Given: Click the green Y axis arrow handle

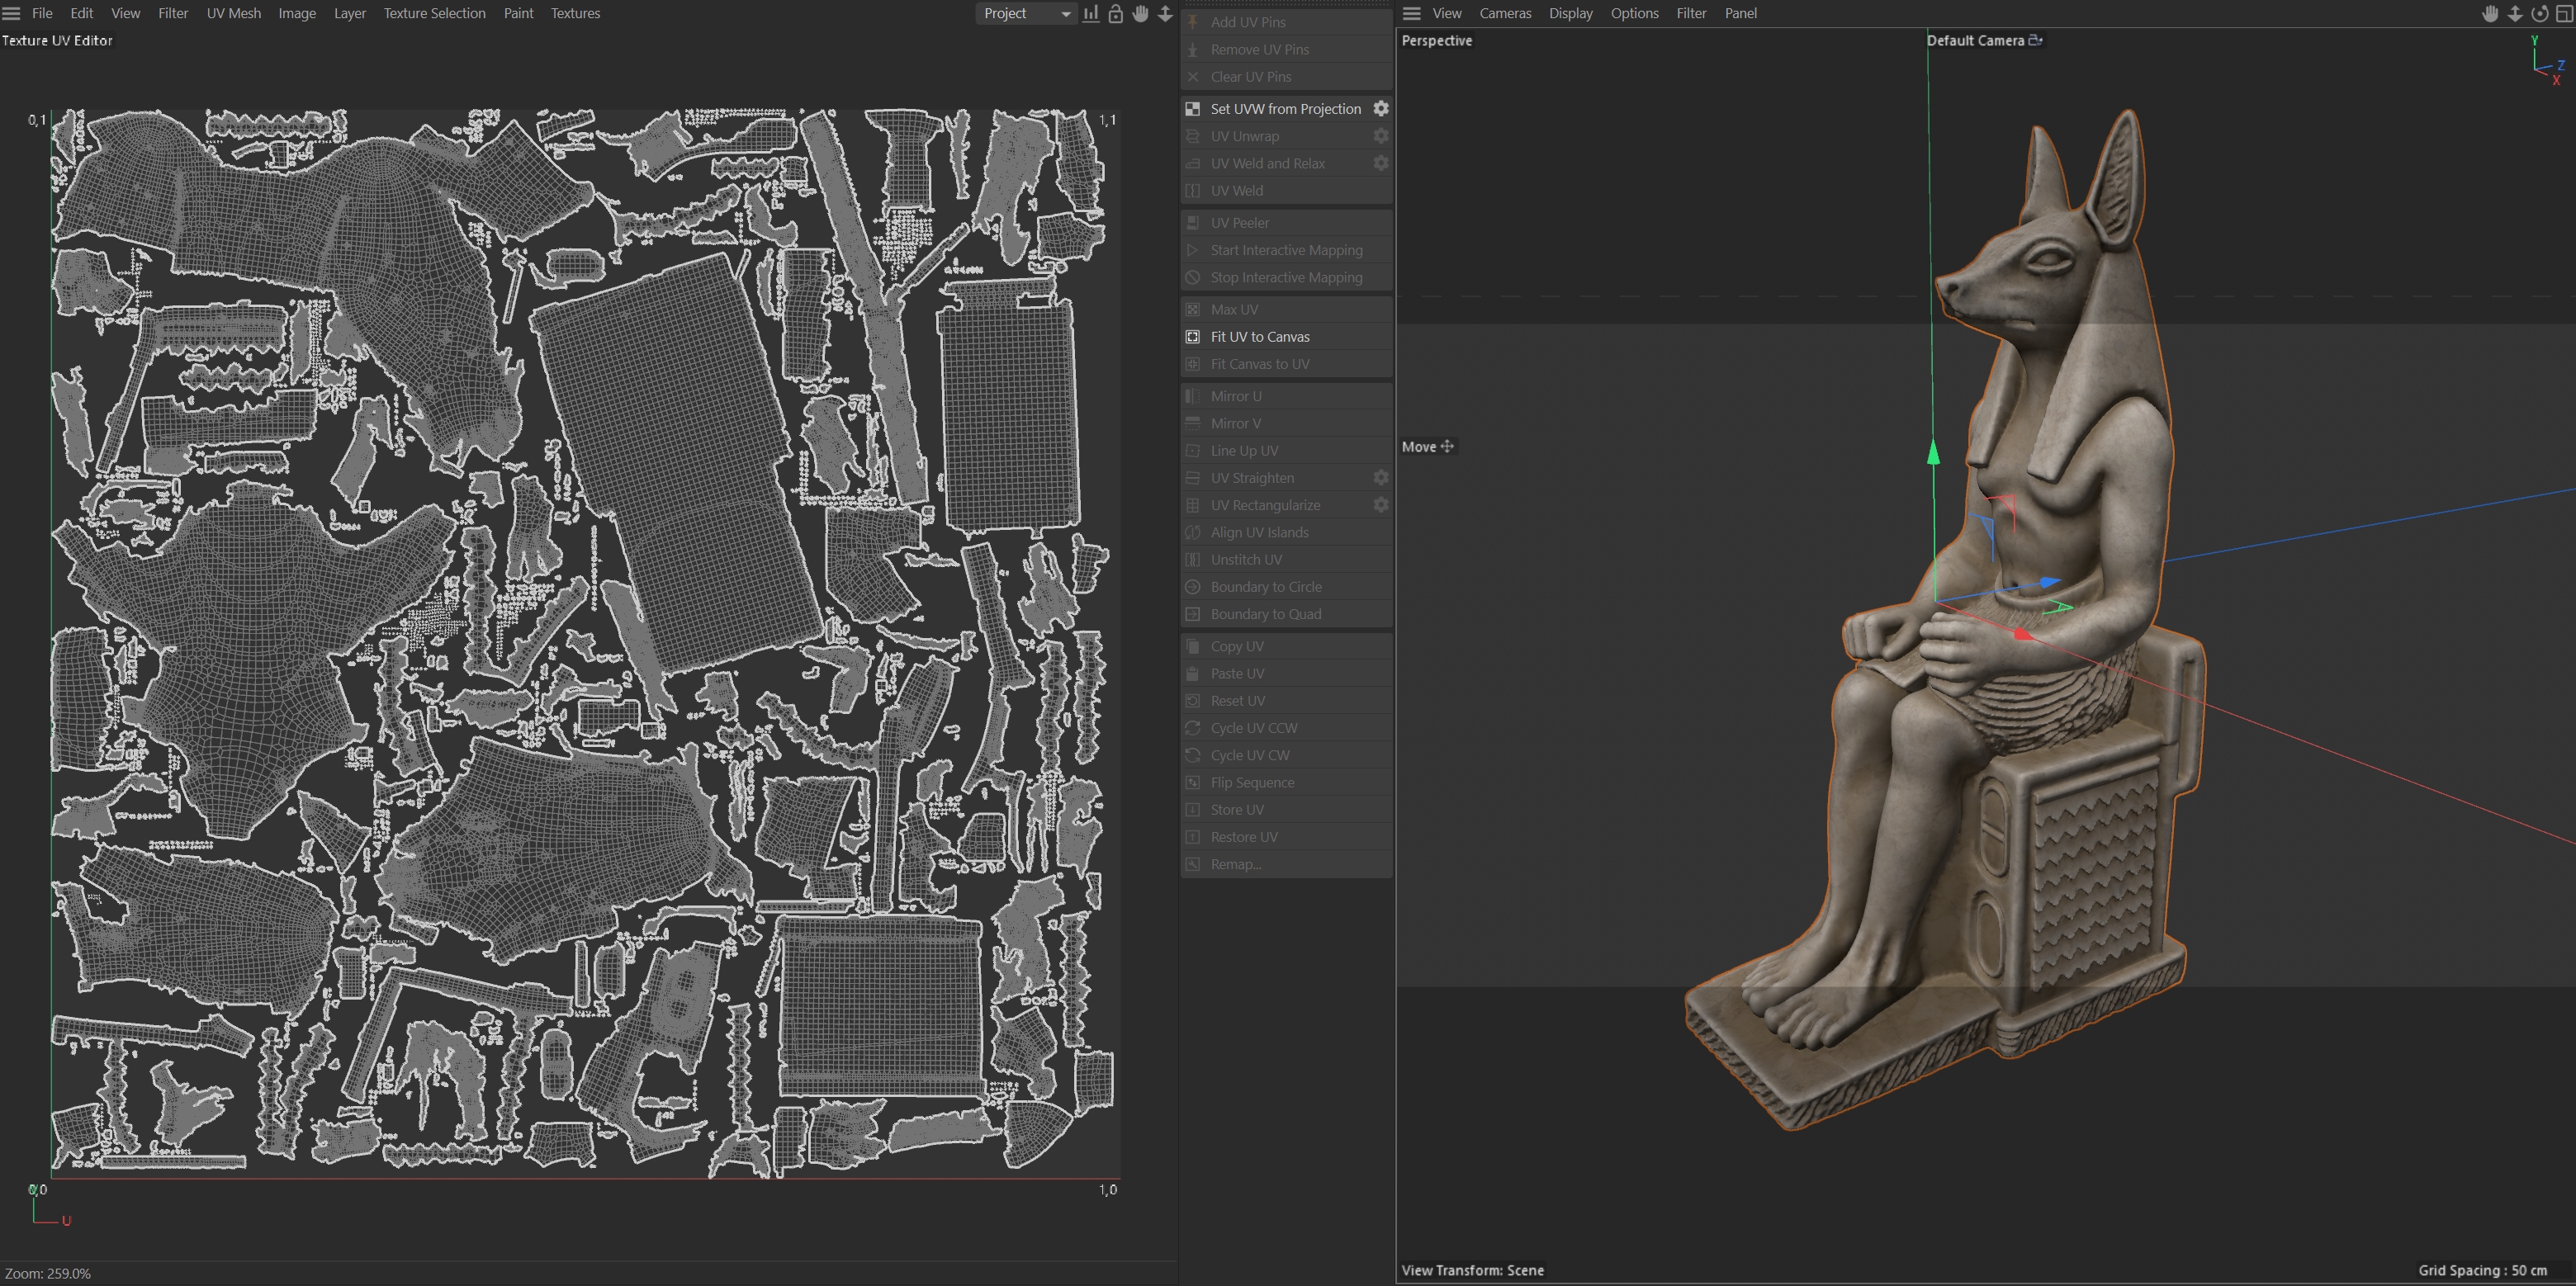Looking at the screenshot, I should [1933, 453].
